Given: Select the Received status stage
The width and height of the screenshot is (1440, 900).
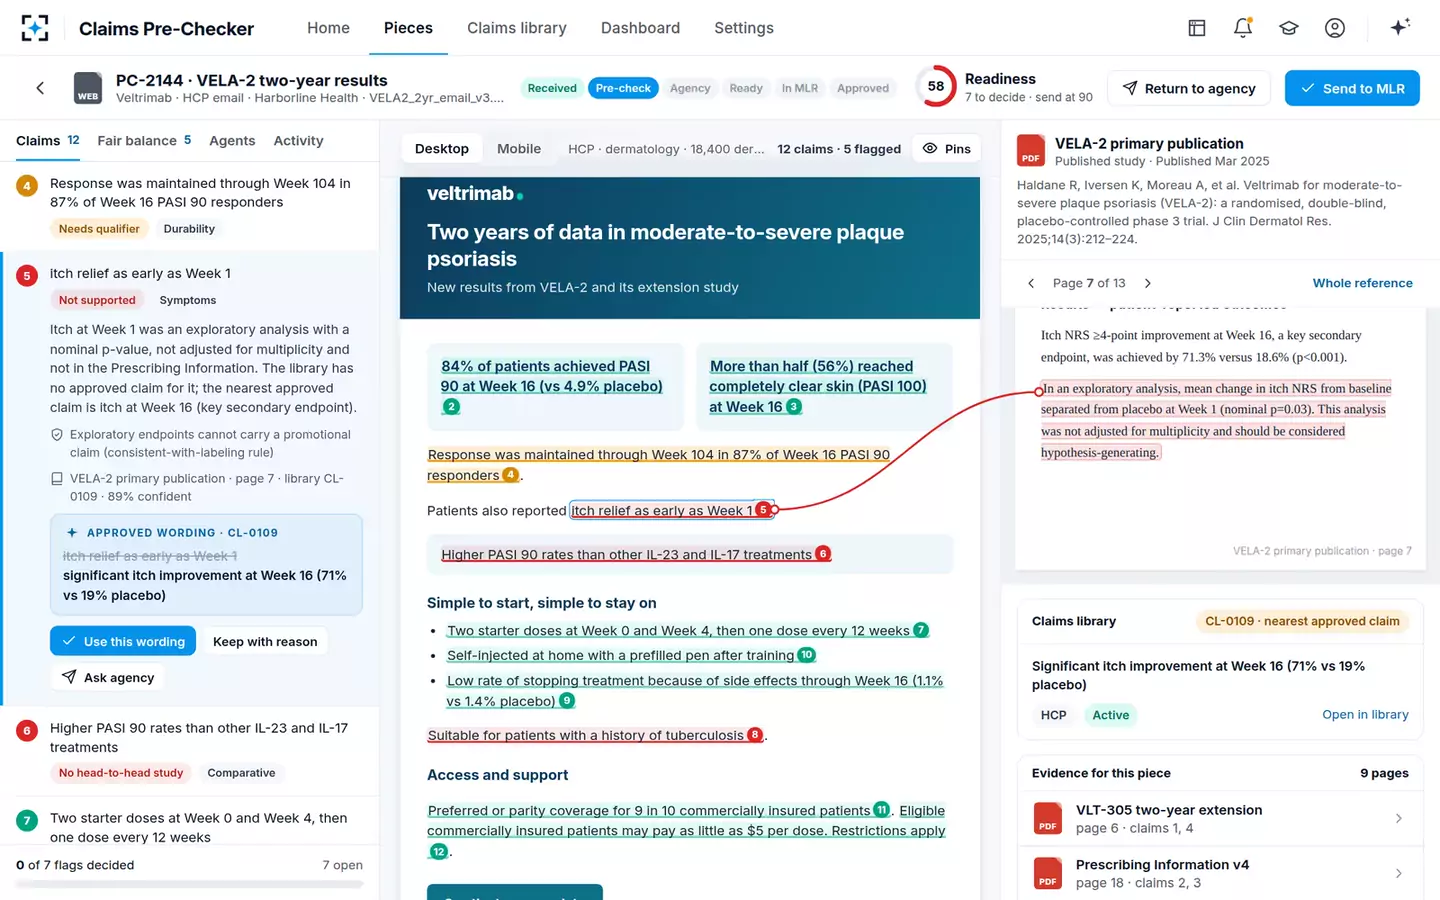Looking at the screenshot, I should 552,88.
